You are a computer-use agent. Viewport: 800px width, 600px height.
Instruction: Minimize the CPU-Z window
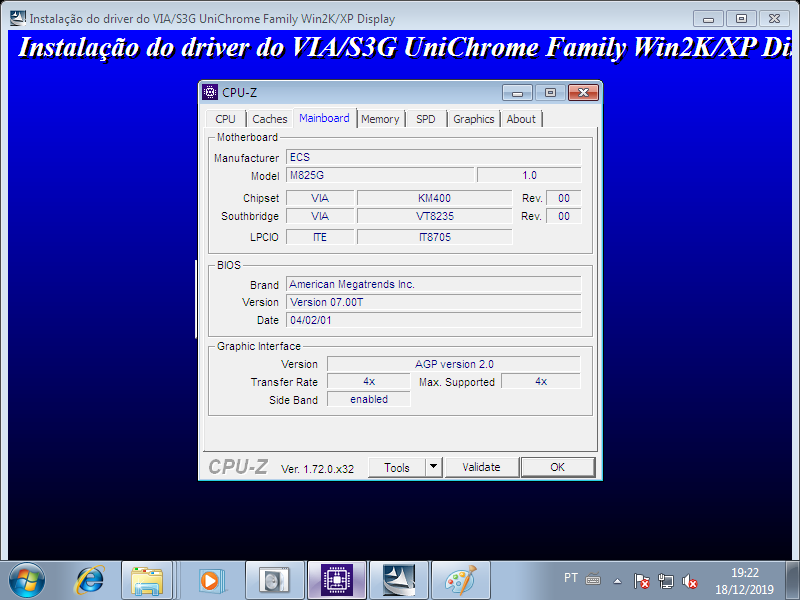coord(517,93)
